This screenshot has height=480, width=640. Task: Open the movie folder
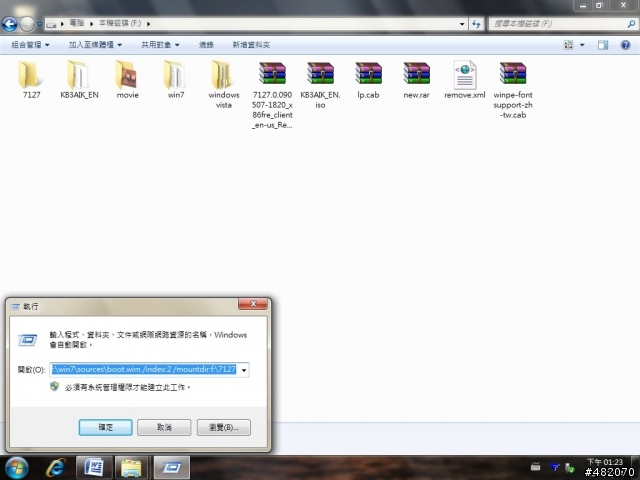pyautogui.click(x=127, y=80)
